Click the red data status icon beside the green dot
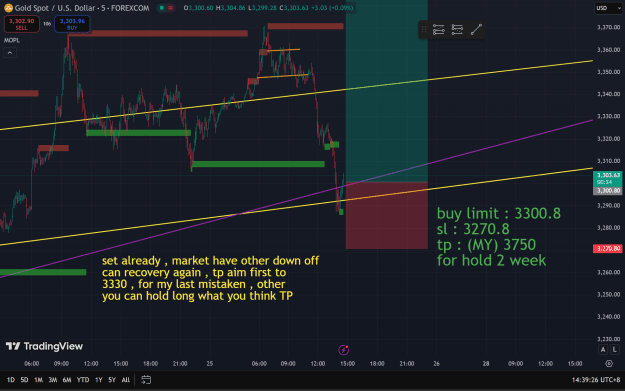 pos(171,8)
